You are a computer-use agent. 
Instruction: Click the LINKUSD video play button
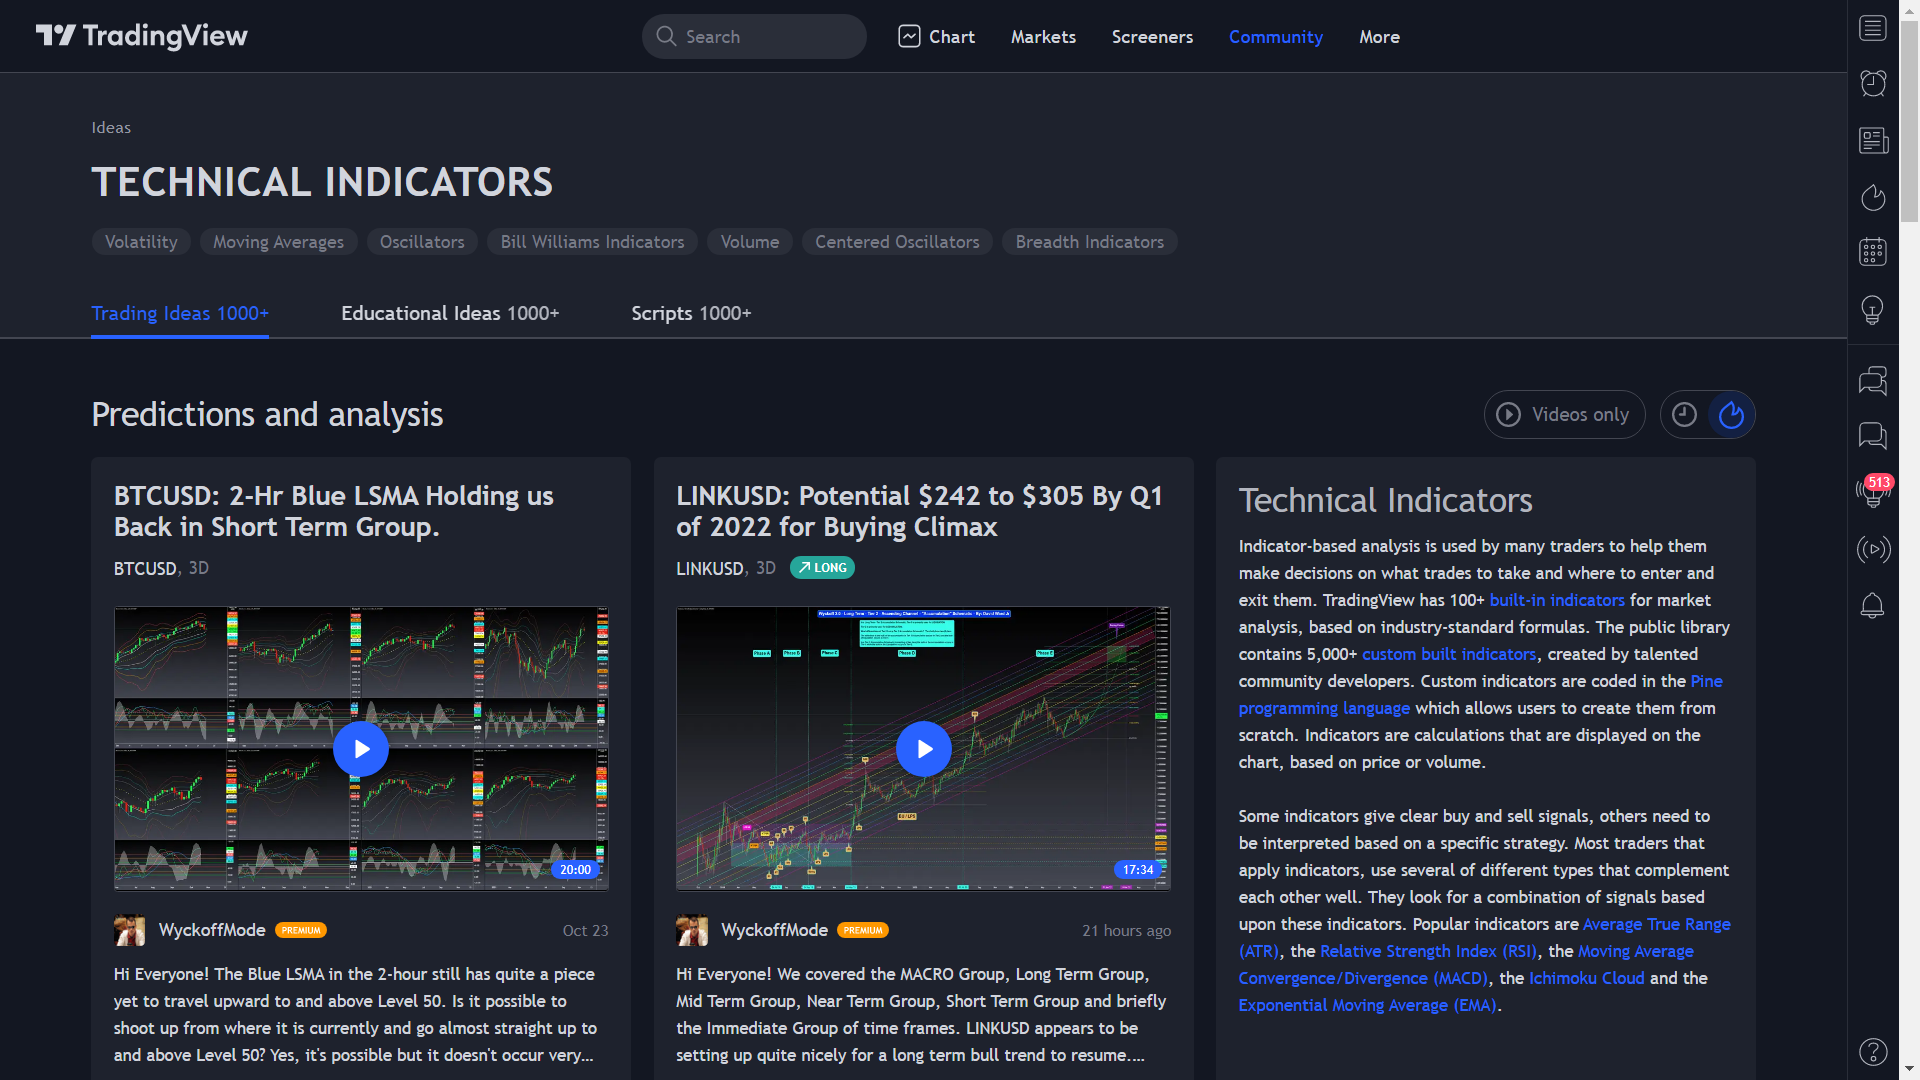(x=923, y=748)
